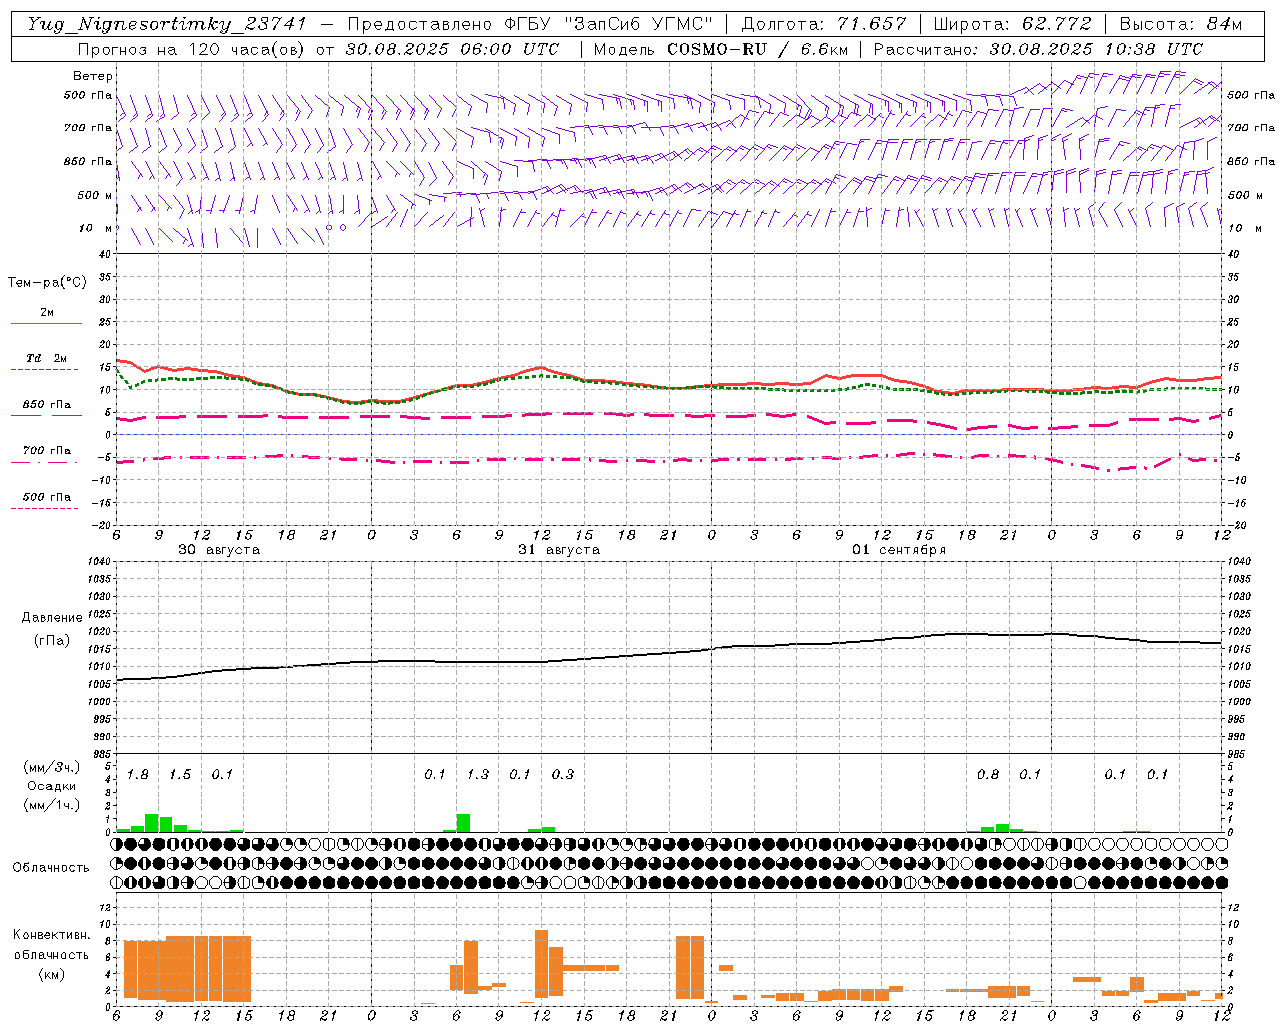1280x1024 pixels.
Task: Click the Осадки panel label
Action: coord(52,786)
